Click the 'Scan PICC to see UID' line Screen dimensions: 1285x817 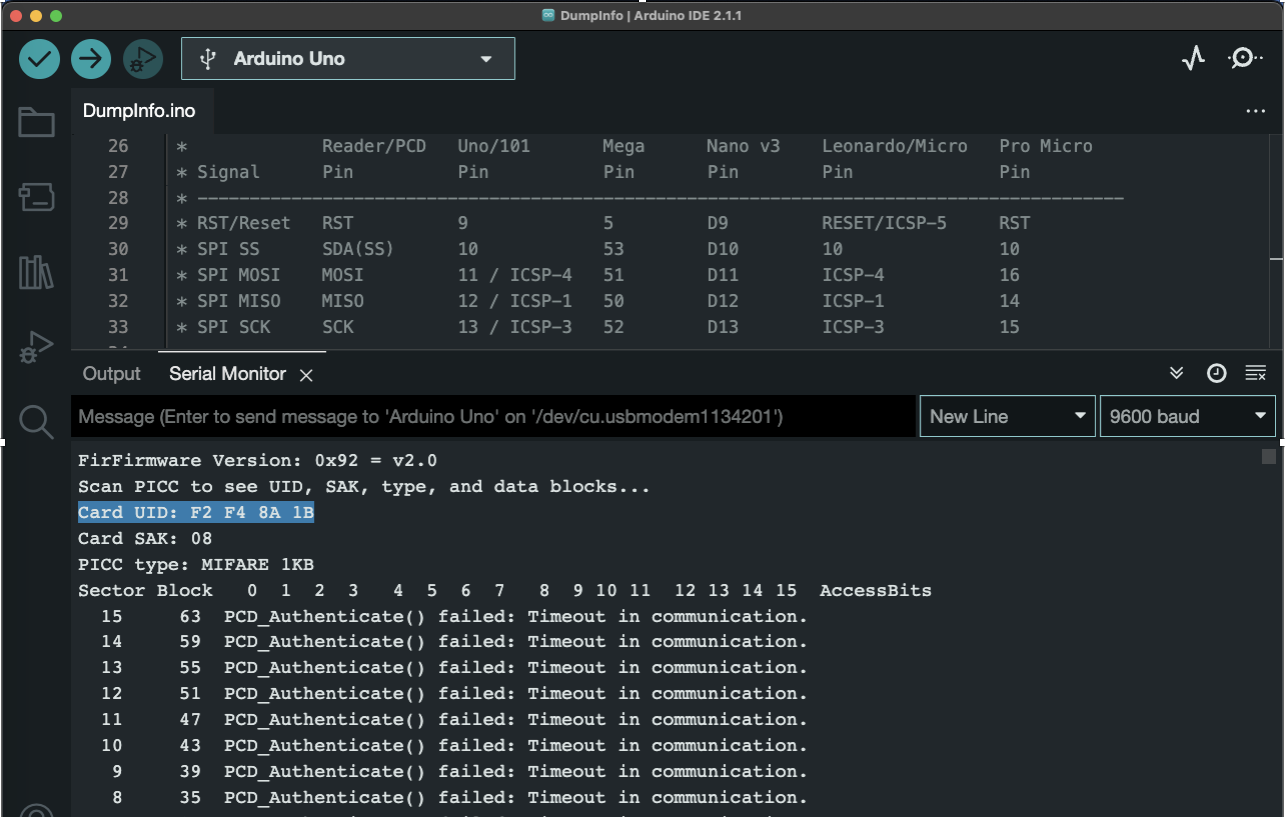[364, 487]
